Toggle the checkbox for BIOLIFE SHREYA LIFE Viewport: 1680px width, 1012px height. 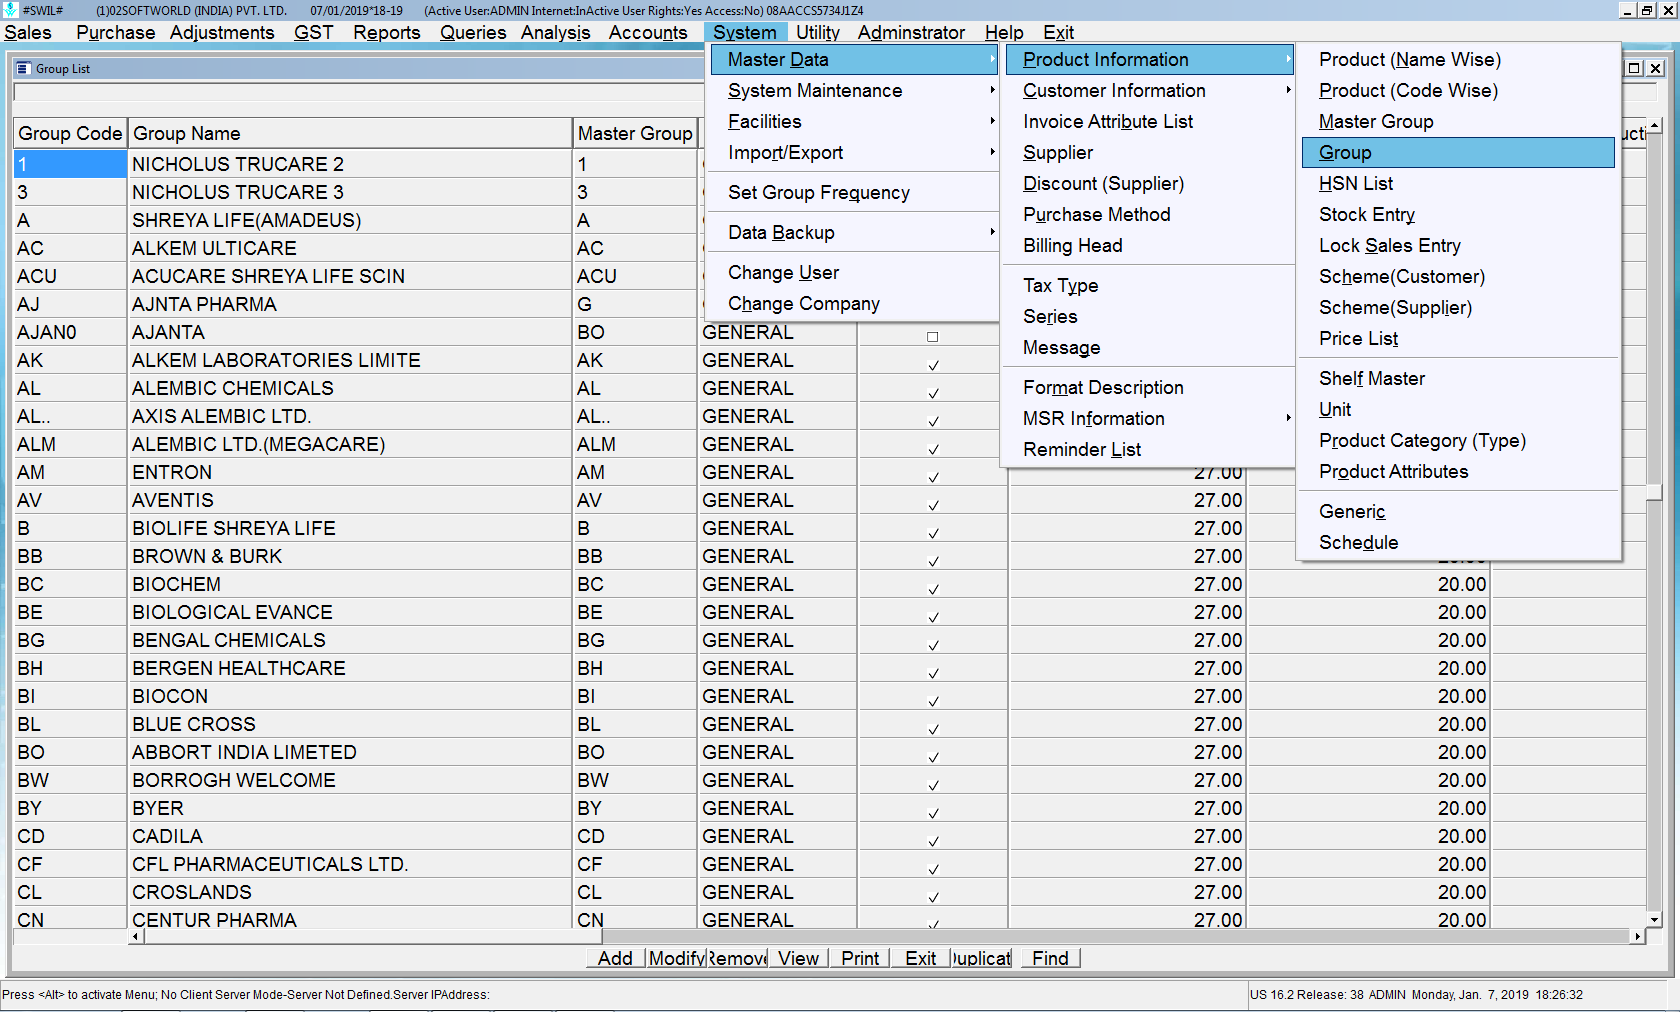coord(933,533)
